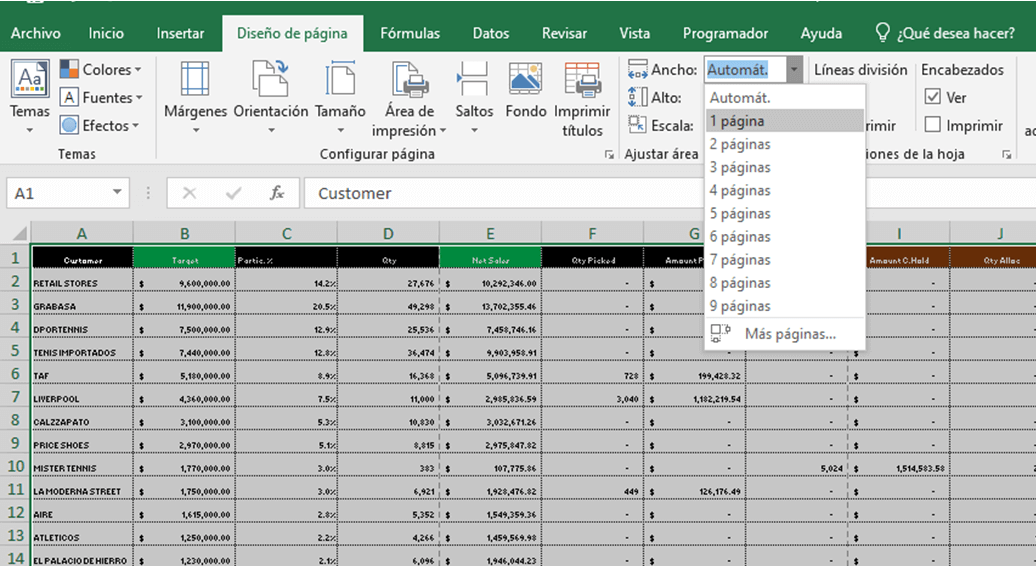The image size is (1036, 566).
Task: Click the formula bar containing Customer
Action: click(x=502, y=193)
